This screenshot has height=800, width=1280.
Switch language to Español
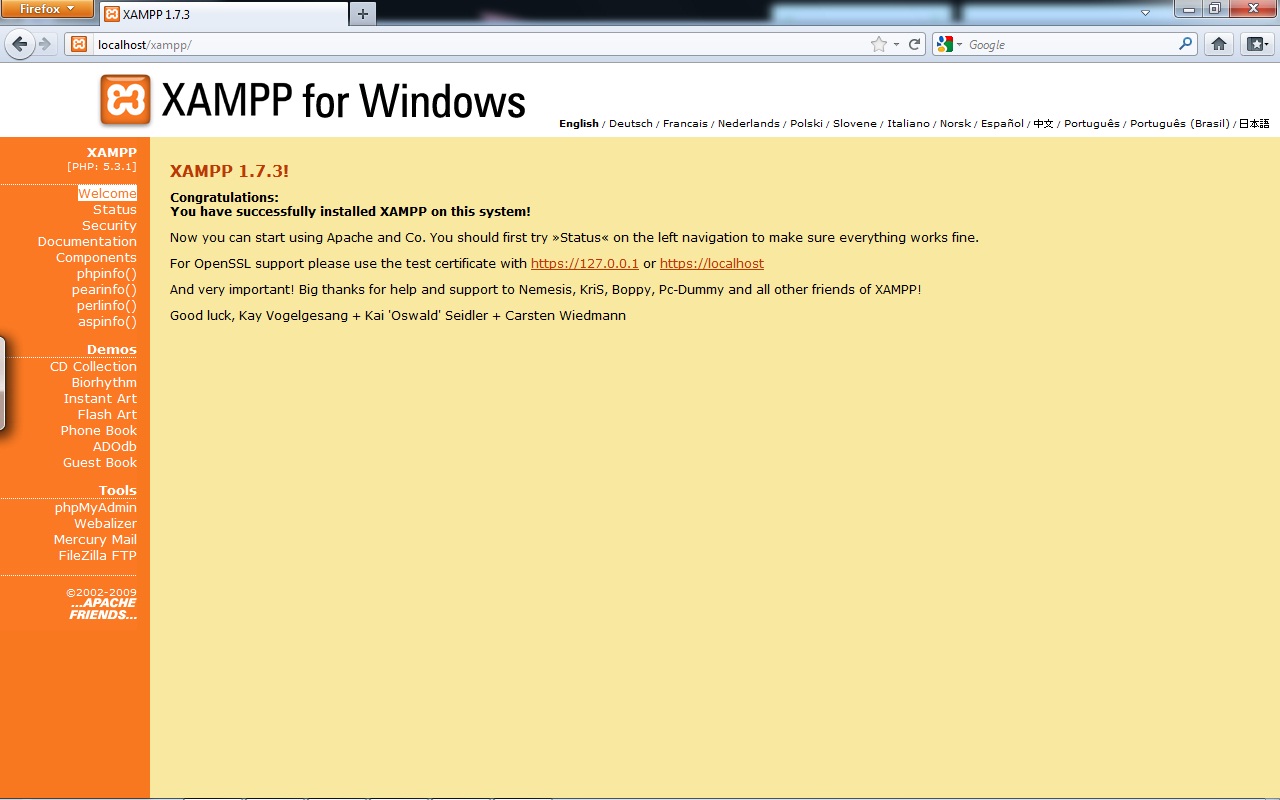click(1002, 124)
